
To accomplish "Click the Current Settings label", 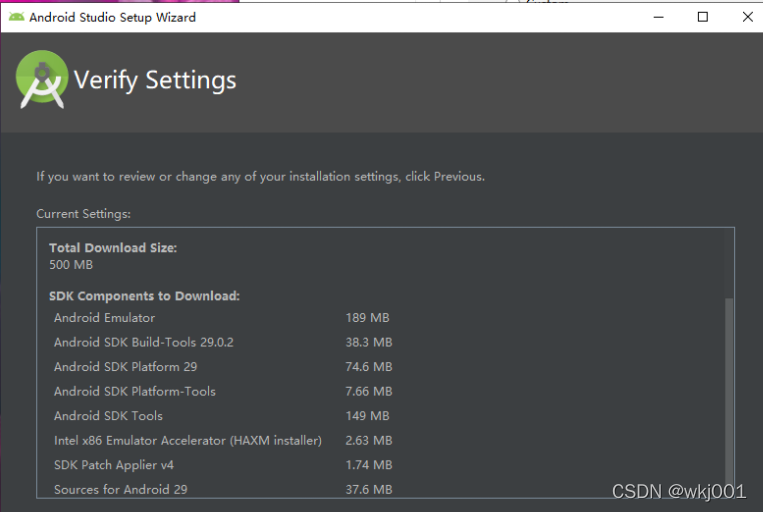I will (x=83, y=214).
